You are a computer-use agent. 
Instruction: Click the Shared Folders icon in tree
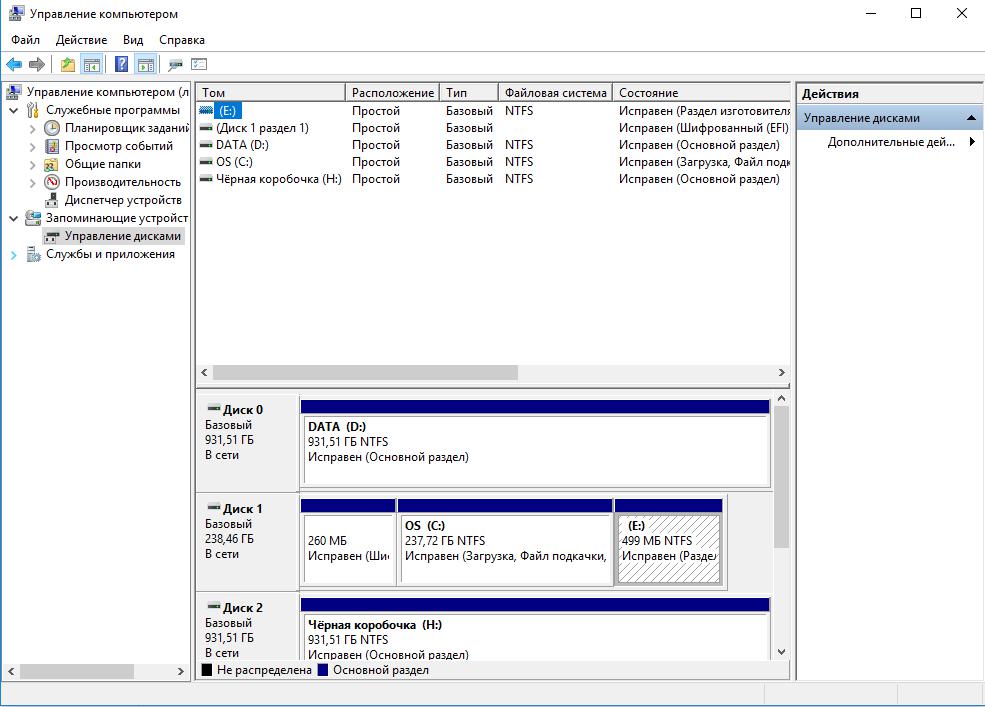point(52,164)
